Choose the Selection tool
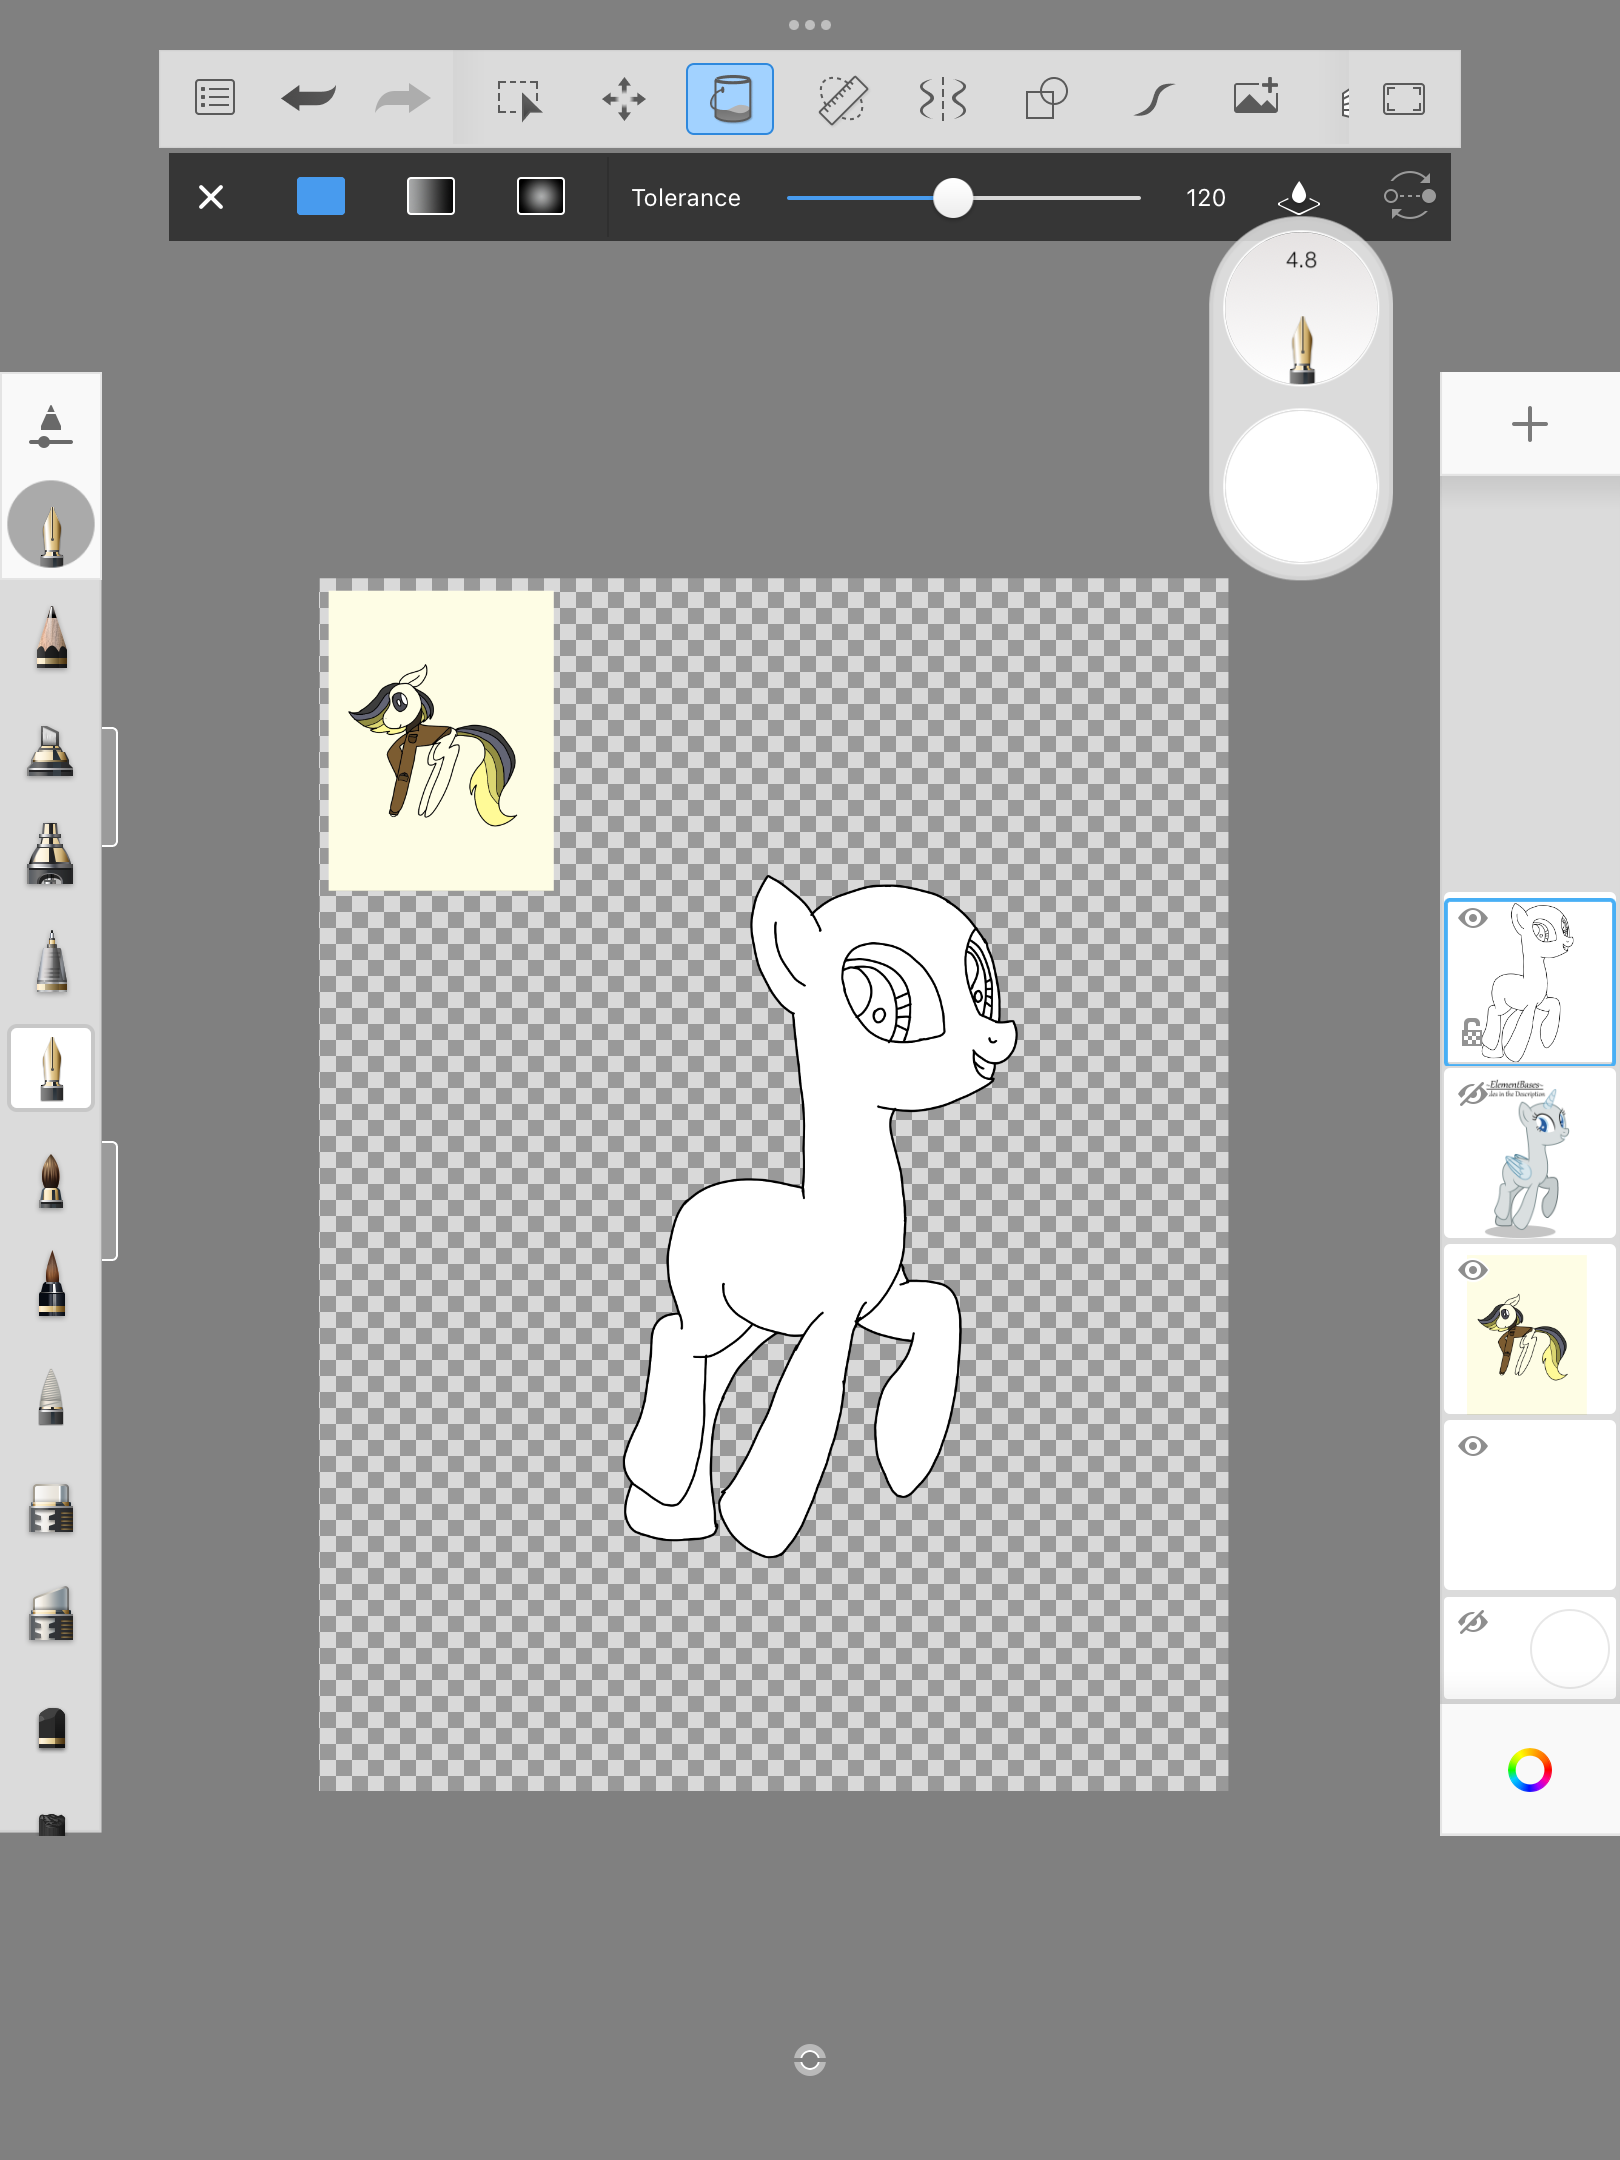 pyautogui.click(x=519, y=99)
